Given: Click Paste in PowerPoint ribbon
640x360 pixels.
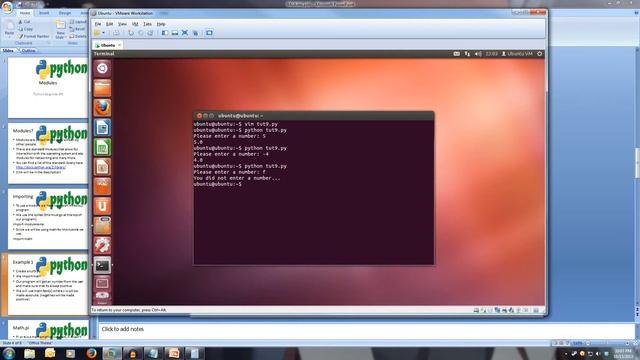Looking at the screenshot, I should (9, 29).
